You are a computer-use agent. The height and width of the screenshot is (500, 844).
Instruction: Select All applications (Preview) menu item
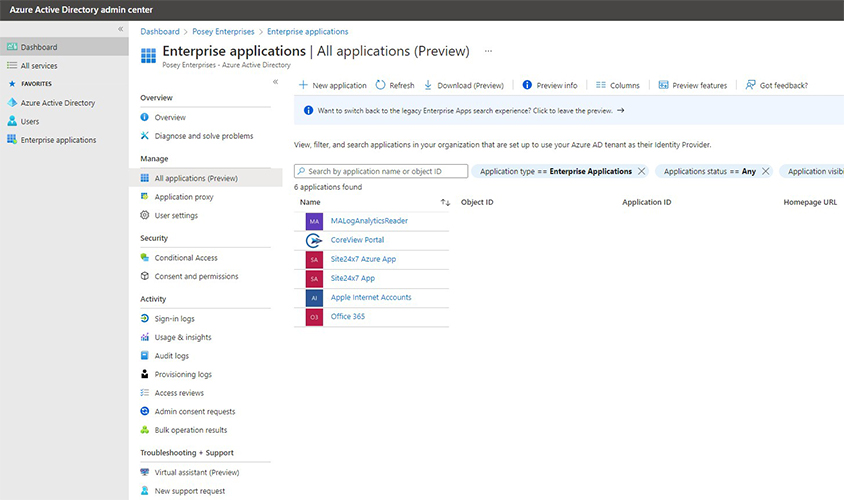click(206, 178)
